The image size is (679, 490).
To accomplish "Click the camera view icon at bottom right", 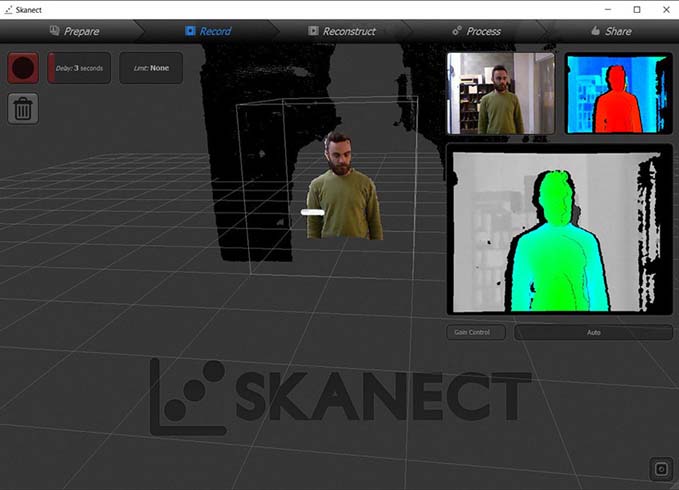I will (661, 469).
